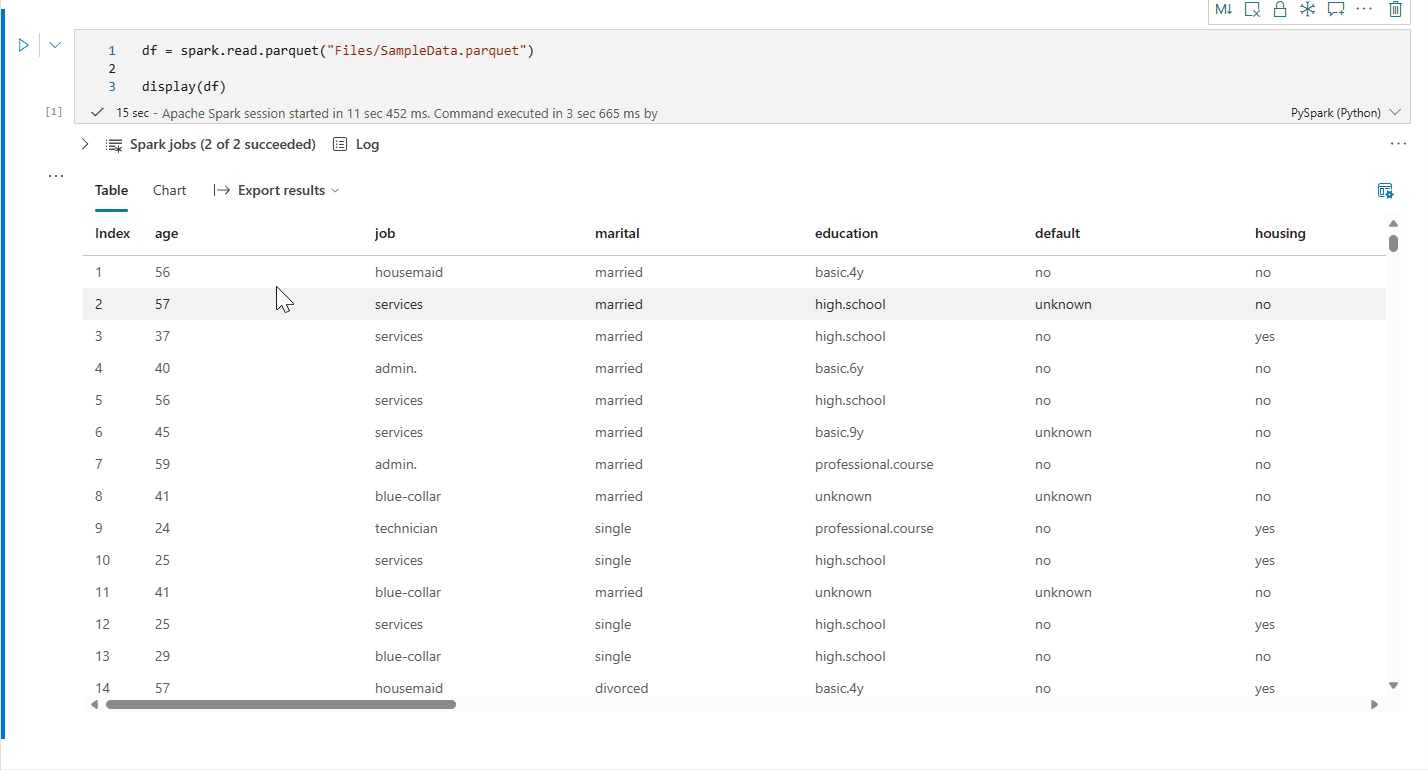Convert cell to Markdown

pos(1224,9)
